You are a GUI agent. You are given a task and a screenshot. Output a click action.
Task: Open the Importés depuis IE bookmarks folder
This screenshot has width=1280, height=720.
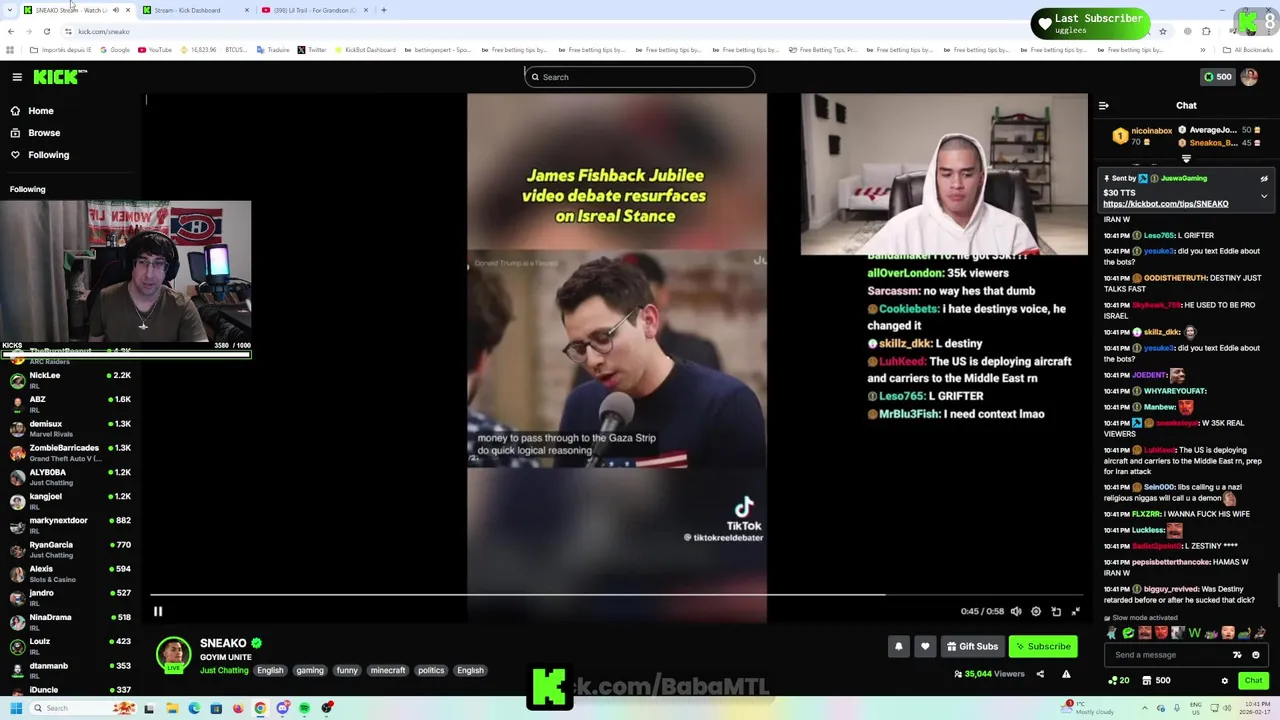[x=61, y=50]
